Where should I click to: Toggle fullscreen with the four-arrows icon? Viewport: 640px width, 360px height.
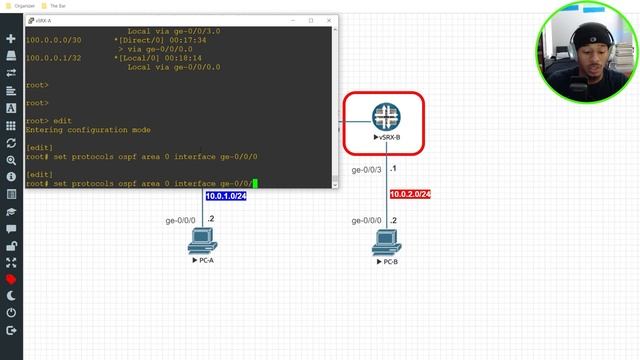click(x=11, y=263)
